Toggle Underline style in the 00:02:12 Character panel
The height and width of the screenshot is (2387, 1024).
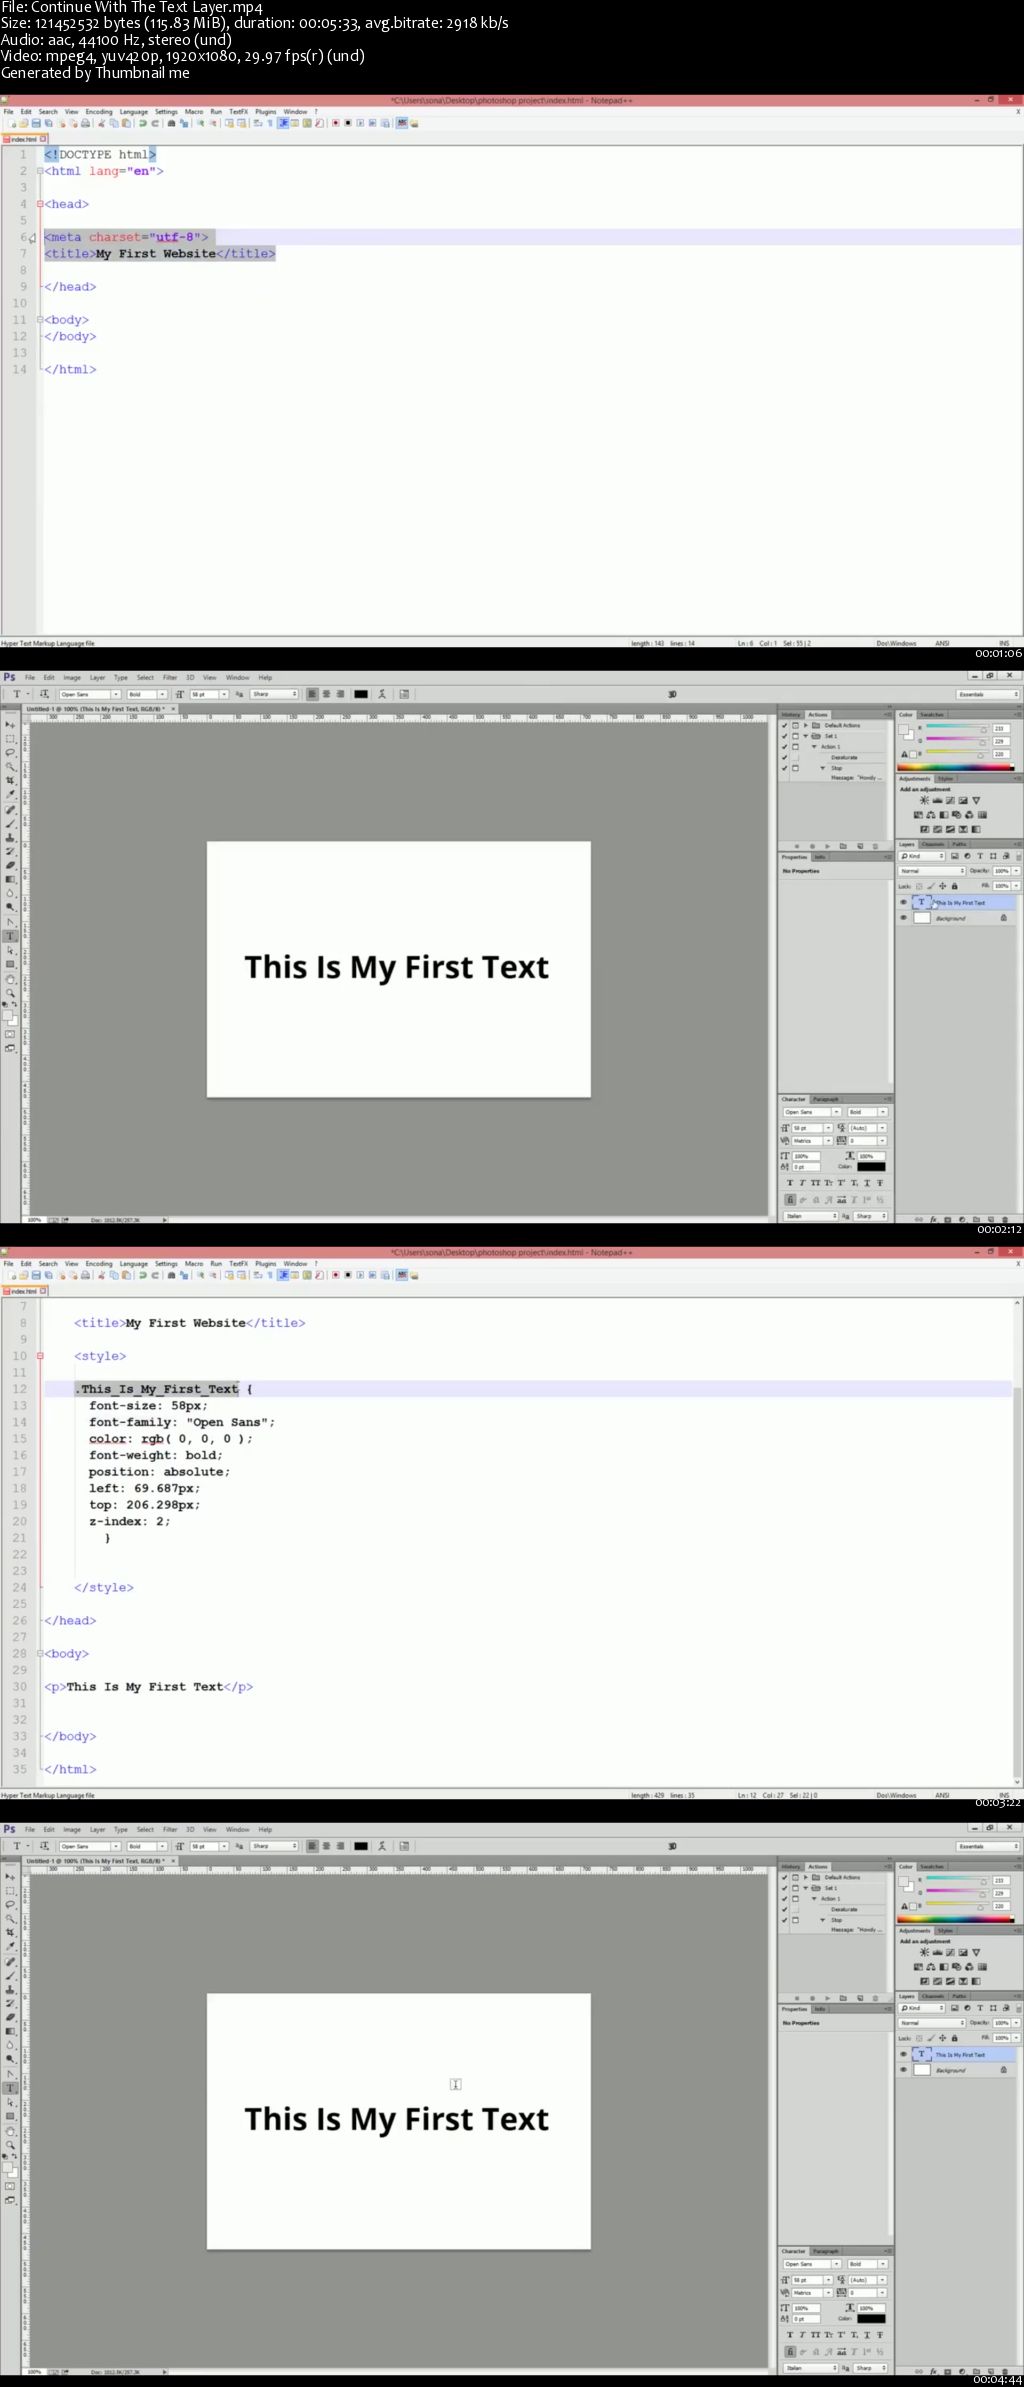point(867,1183)
